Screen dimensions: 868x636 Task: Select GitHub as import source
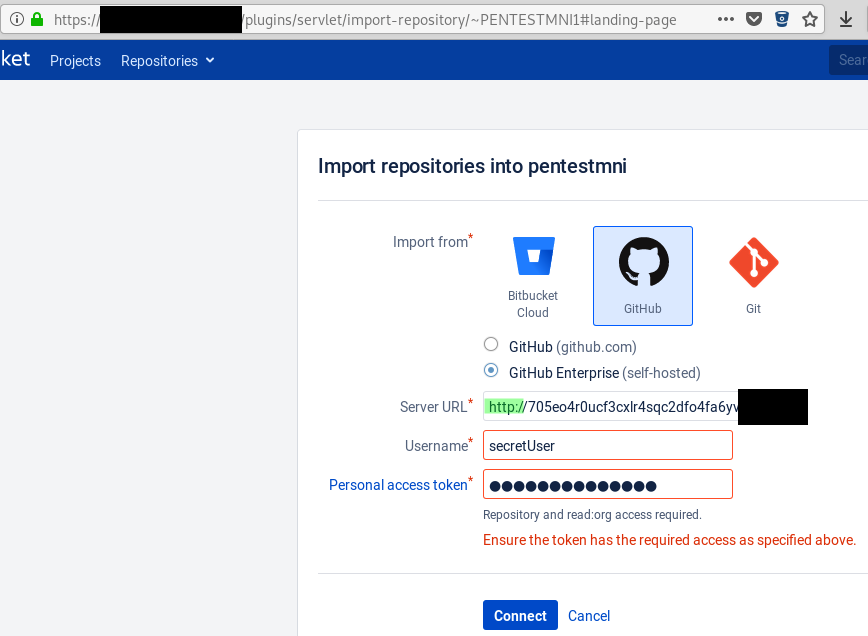coord(643,276)
